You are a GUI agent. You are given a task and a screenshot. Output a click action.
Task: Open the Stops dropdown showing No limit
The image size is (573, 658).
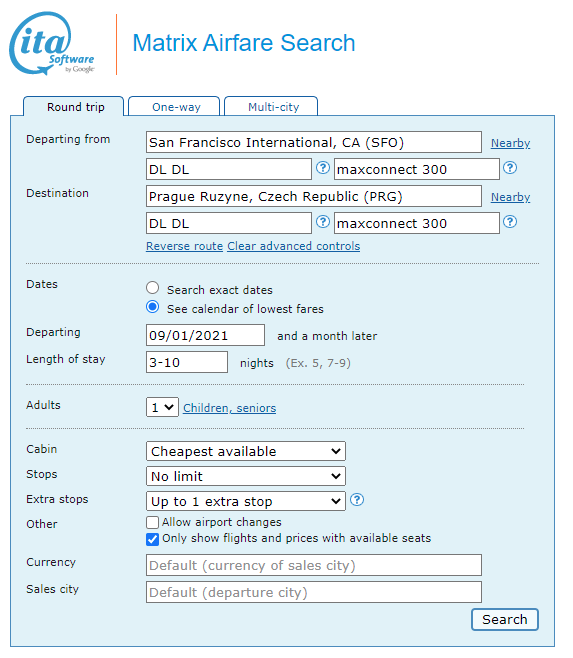click(x=246, y=476)
